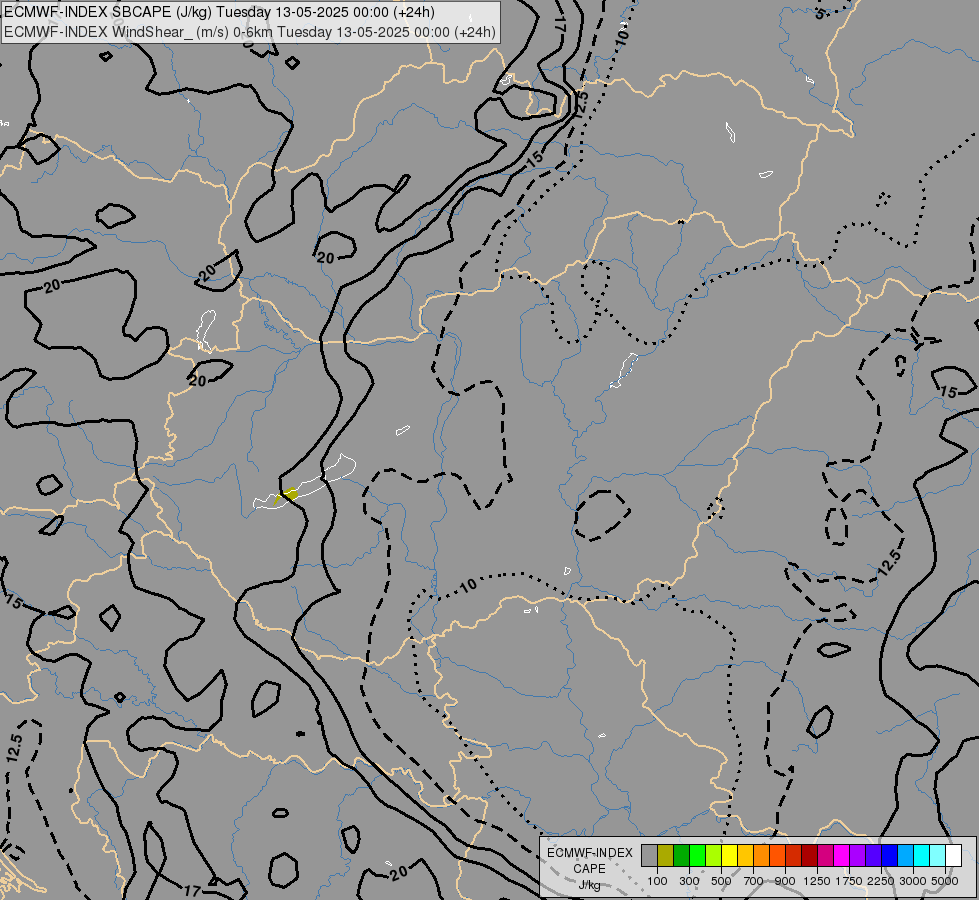Click the 1250 legend value

[817, 881]
